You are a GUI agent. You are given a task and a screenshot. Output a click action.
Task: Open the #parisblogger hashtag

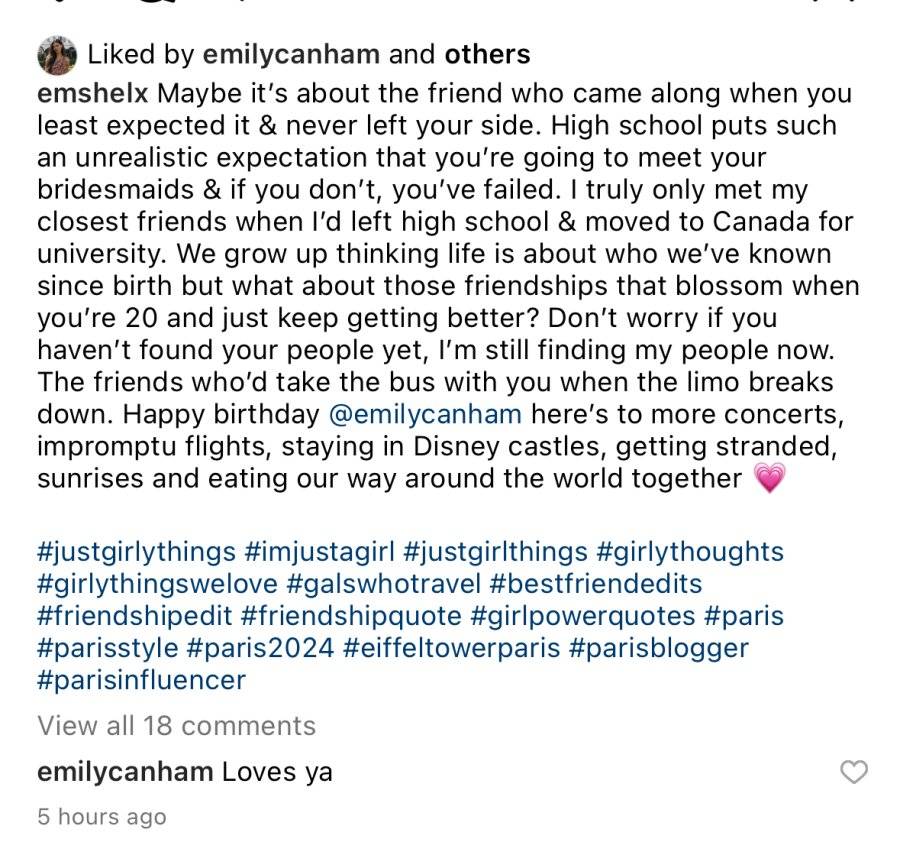click(659, 648)
